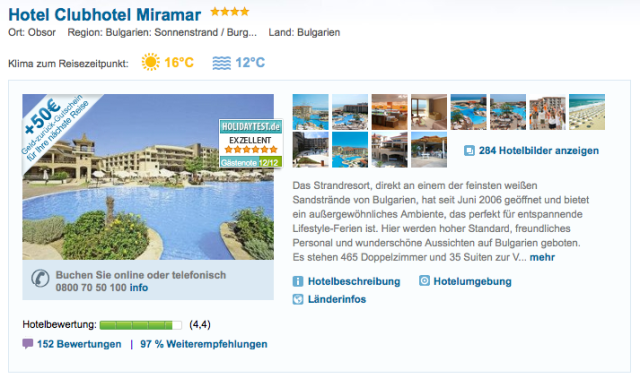Image resolution: width=640 pixels, height=387 pixels.
Task: Click the '16°C' air temperature value
Action: tap(179, 62)
